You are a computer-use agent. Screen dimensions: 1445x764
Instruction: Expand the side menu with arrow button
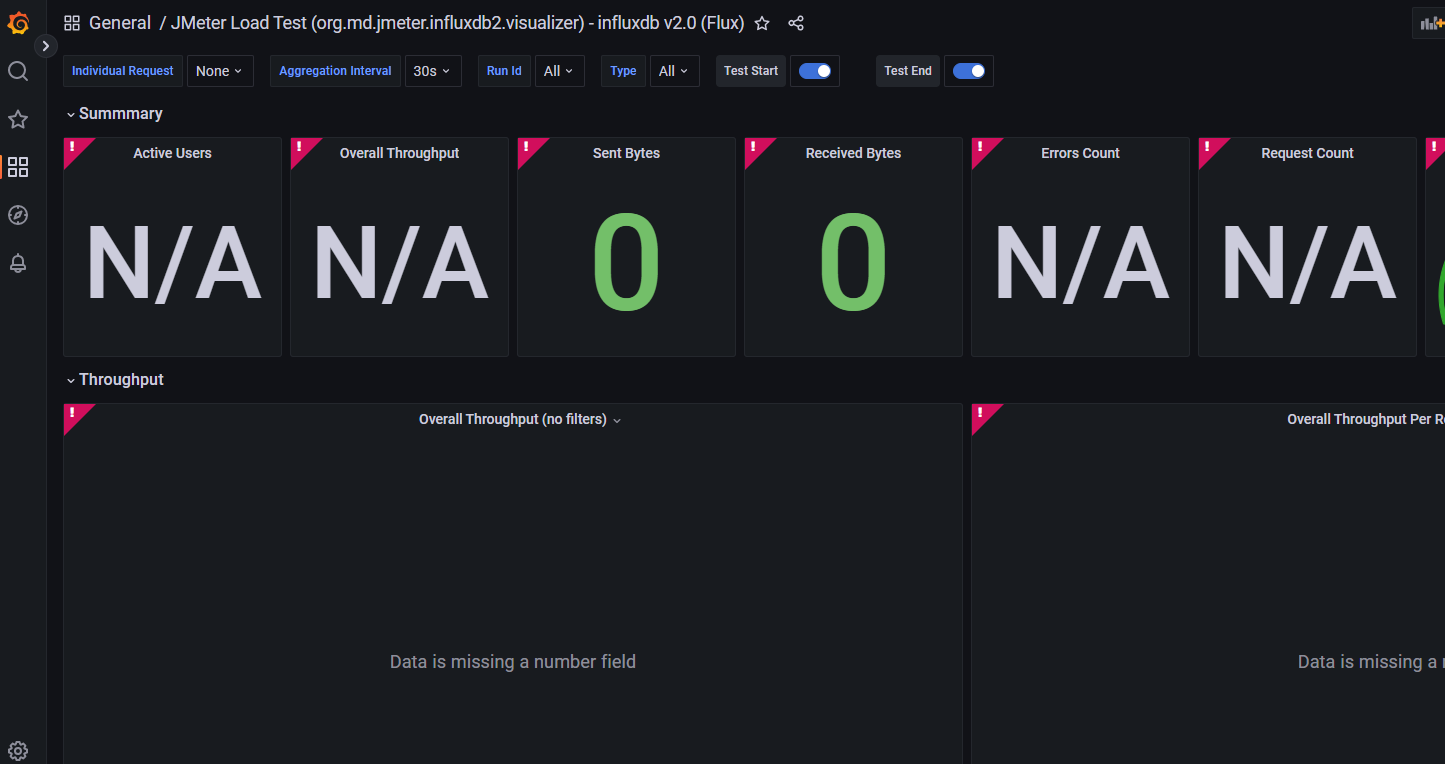point(46,46)
